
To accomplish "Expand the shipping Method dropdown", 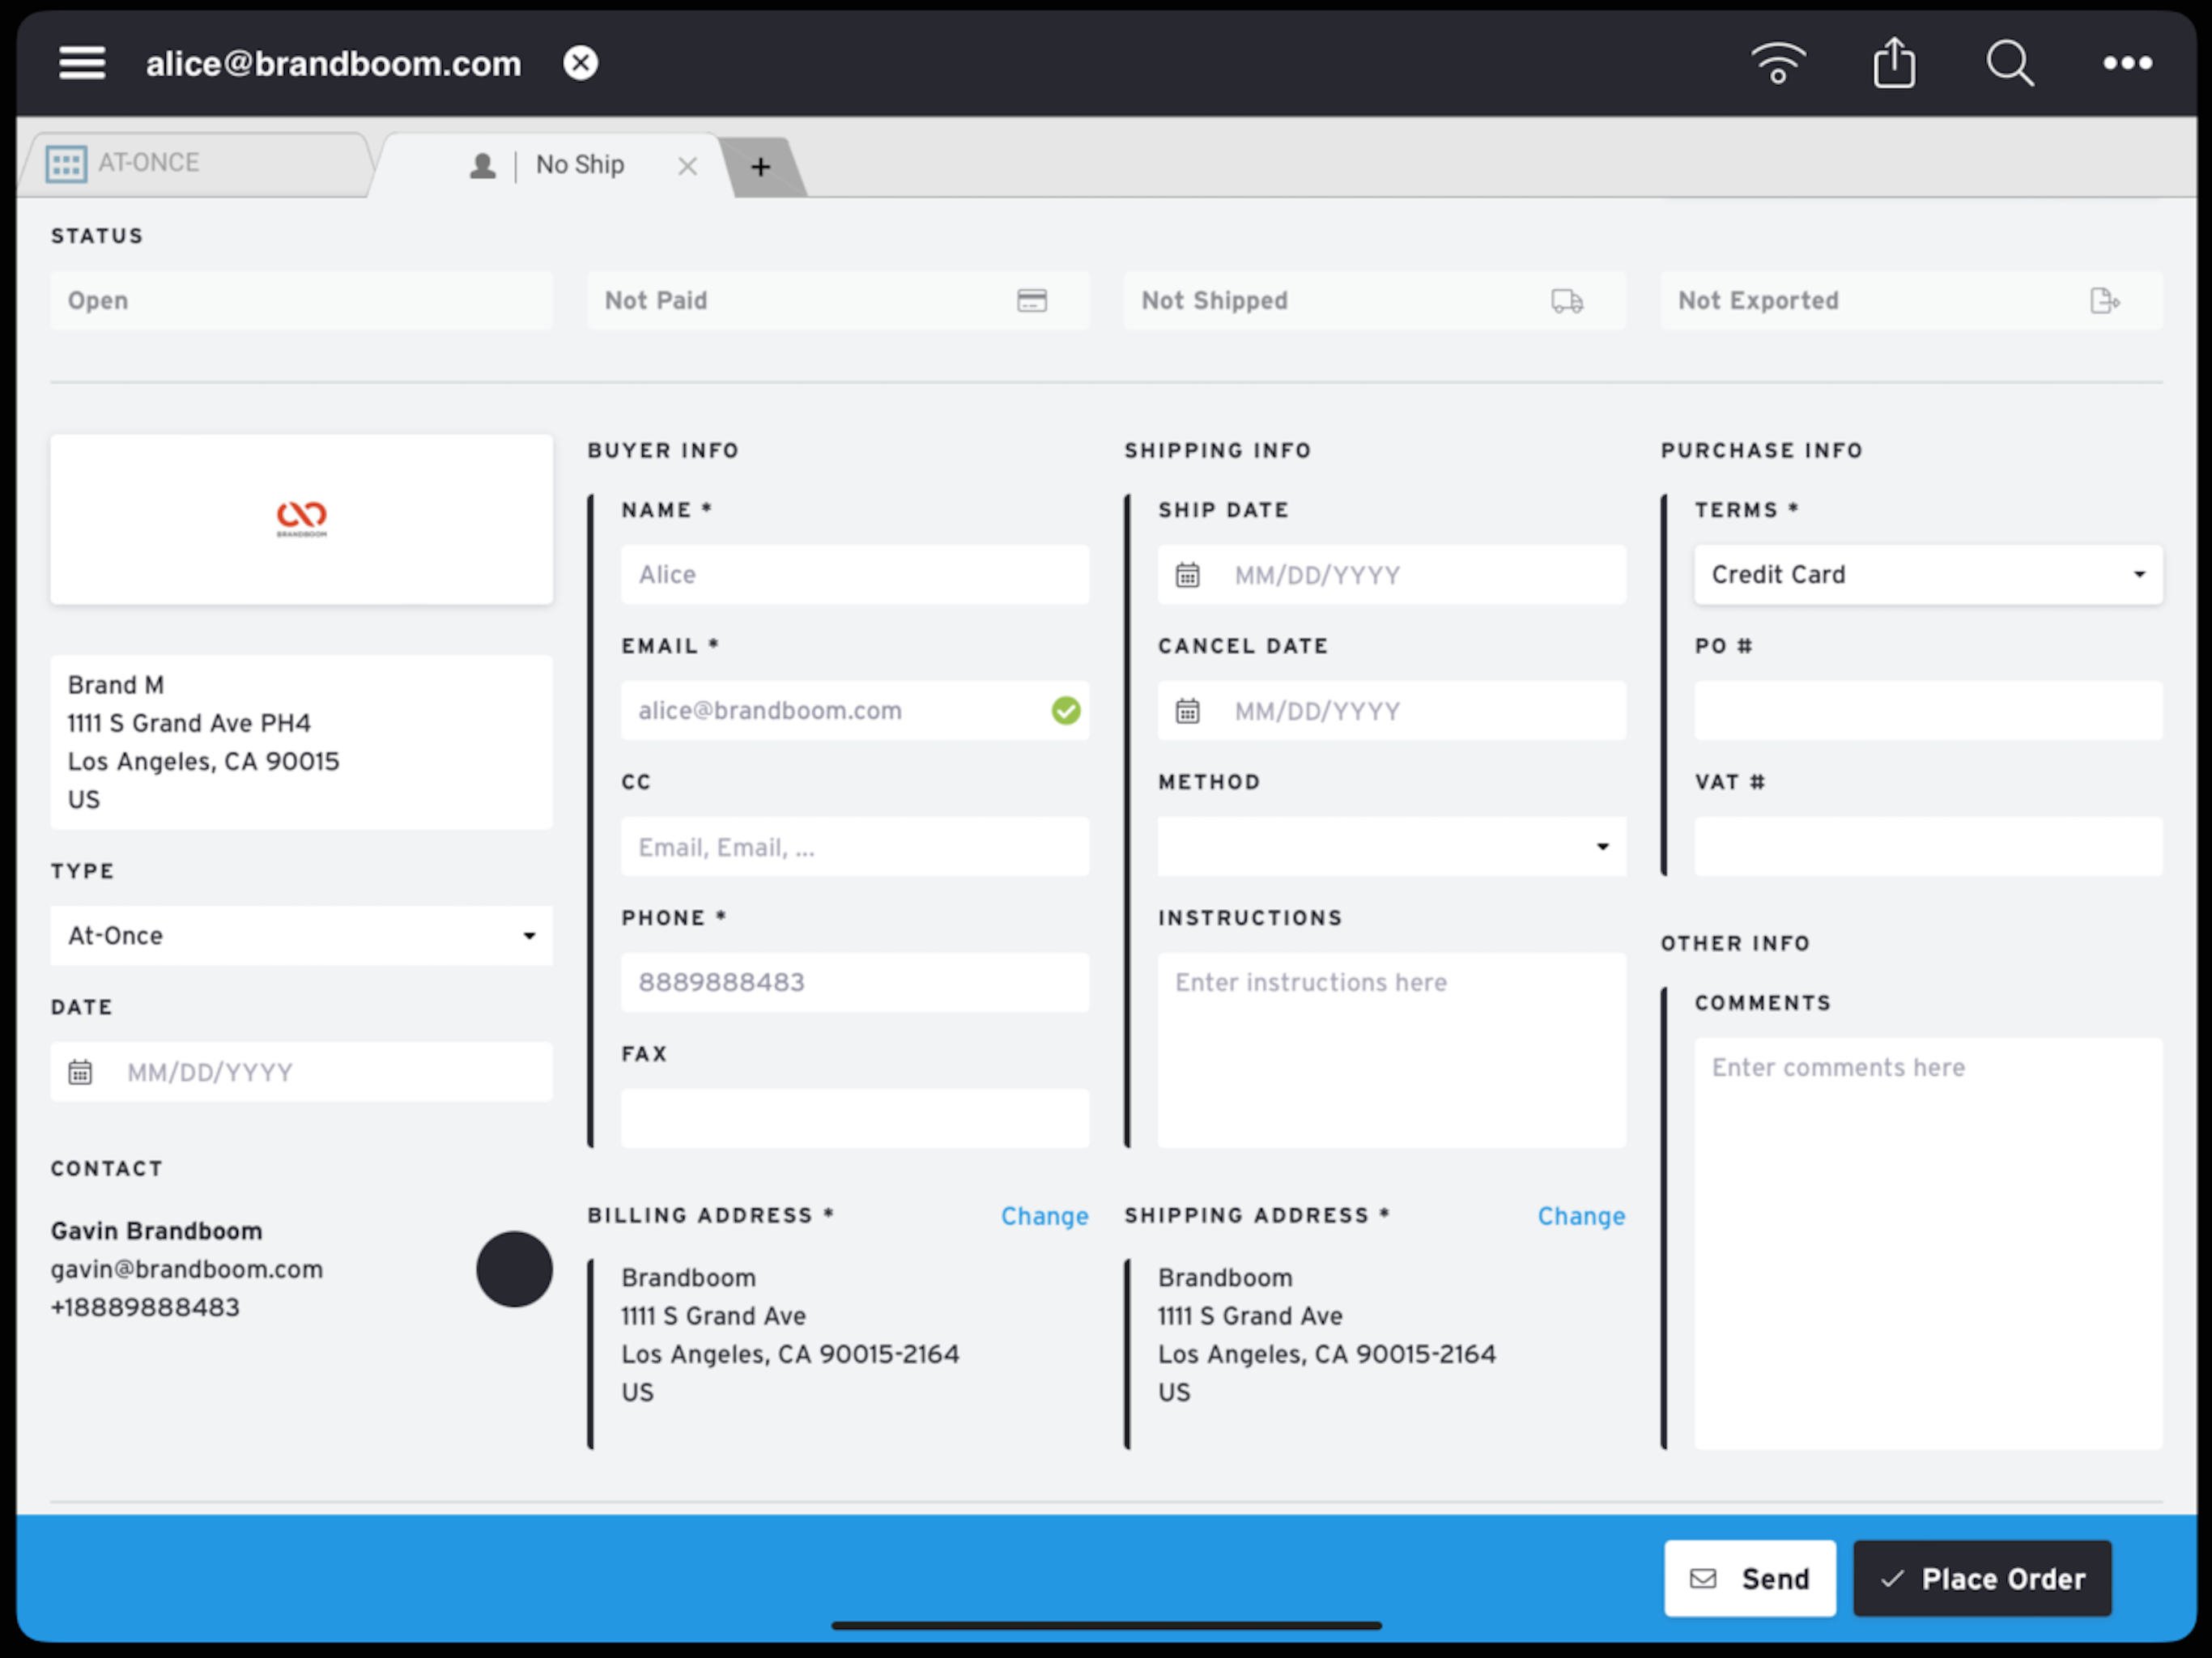I will click(1391, 847).
